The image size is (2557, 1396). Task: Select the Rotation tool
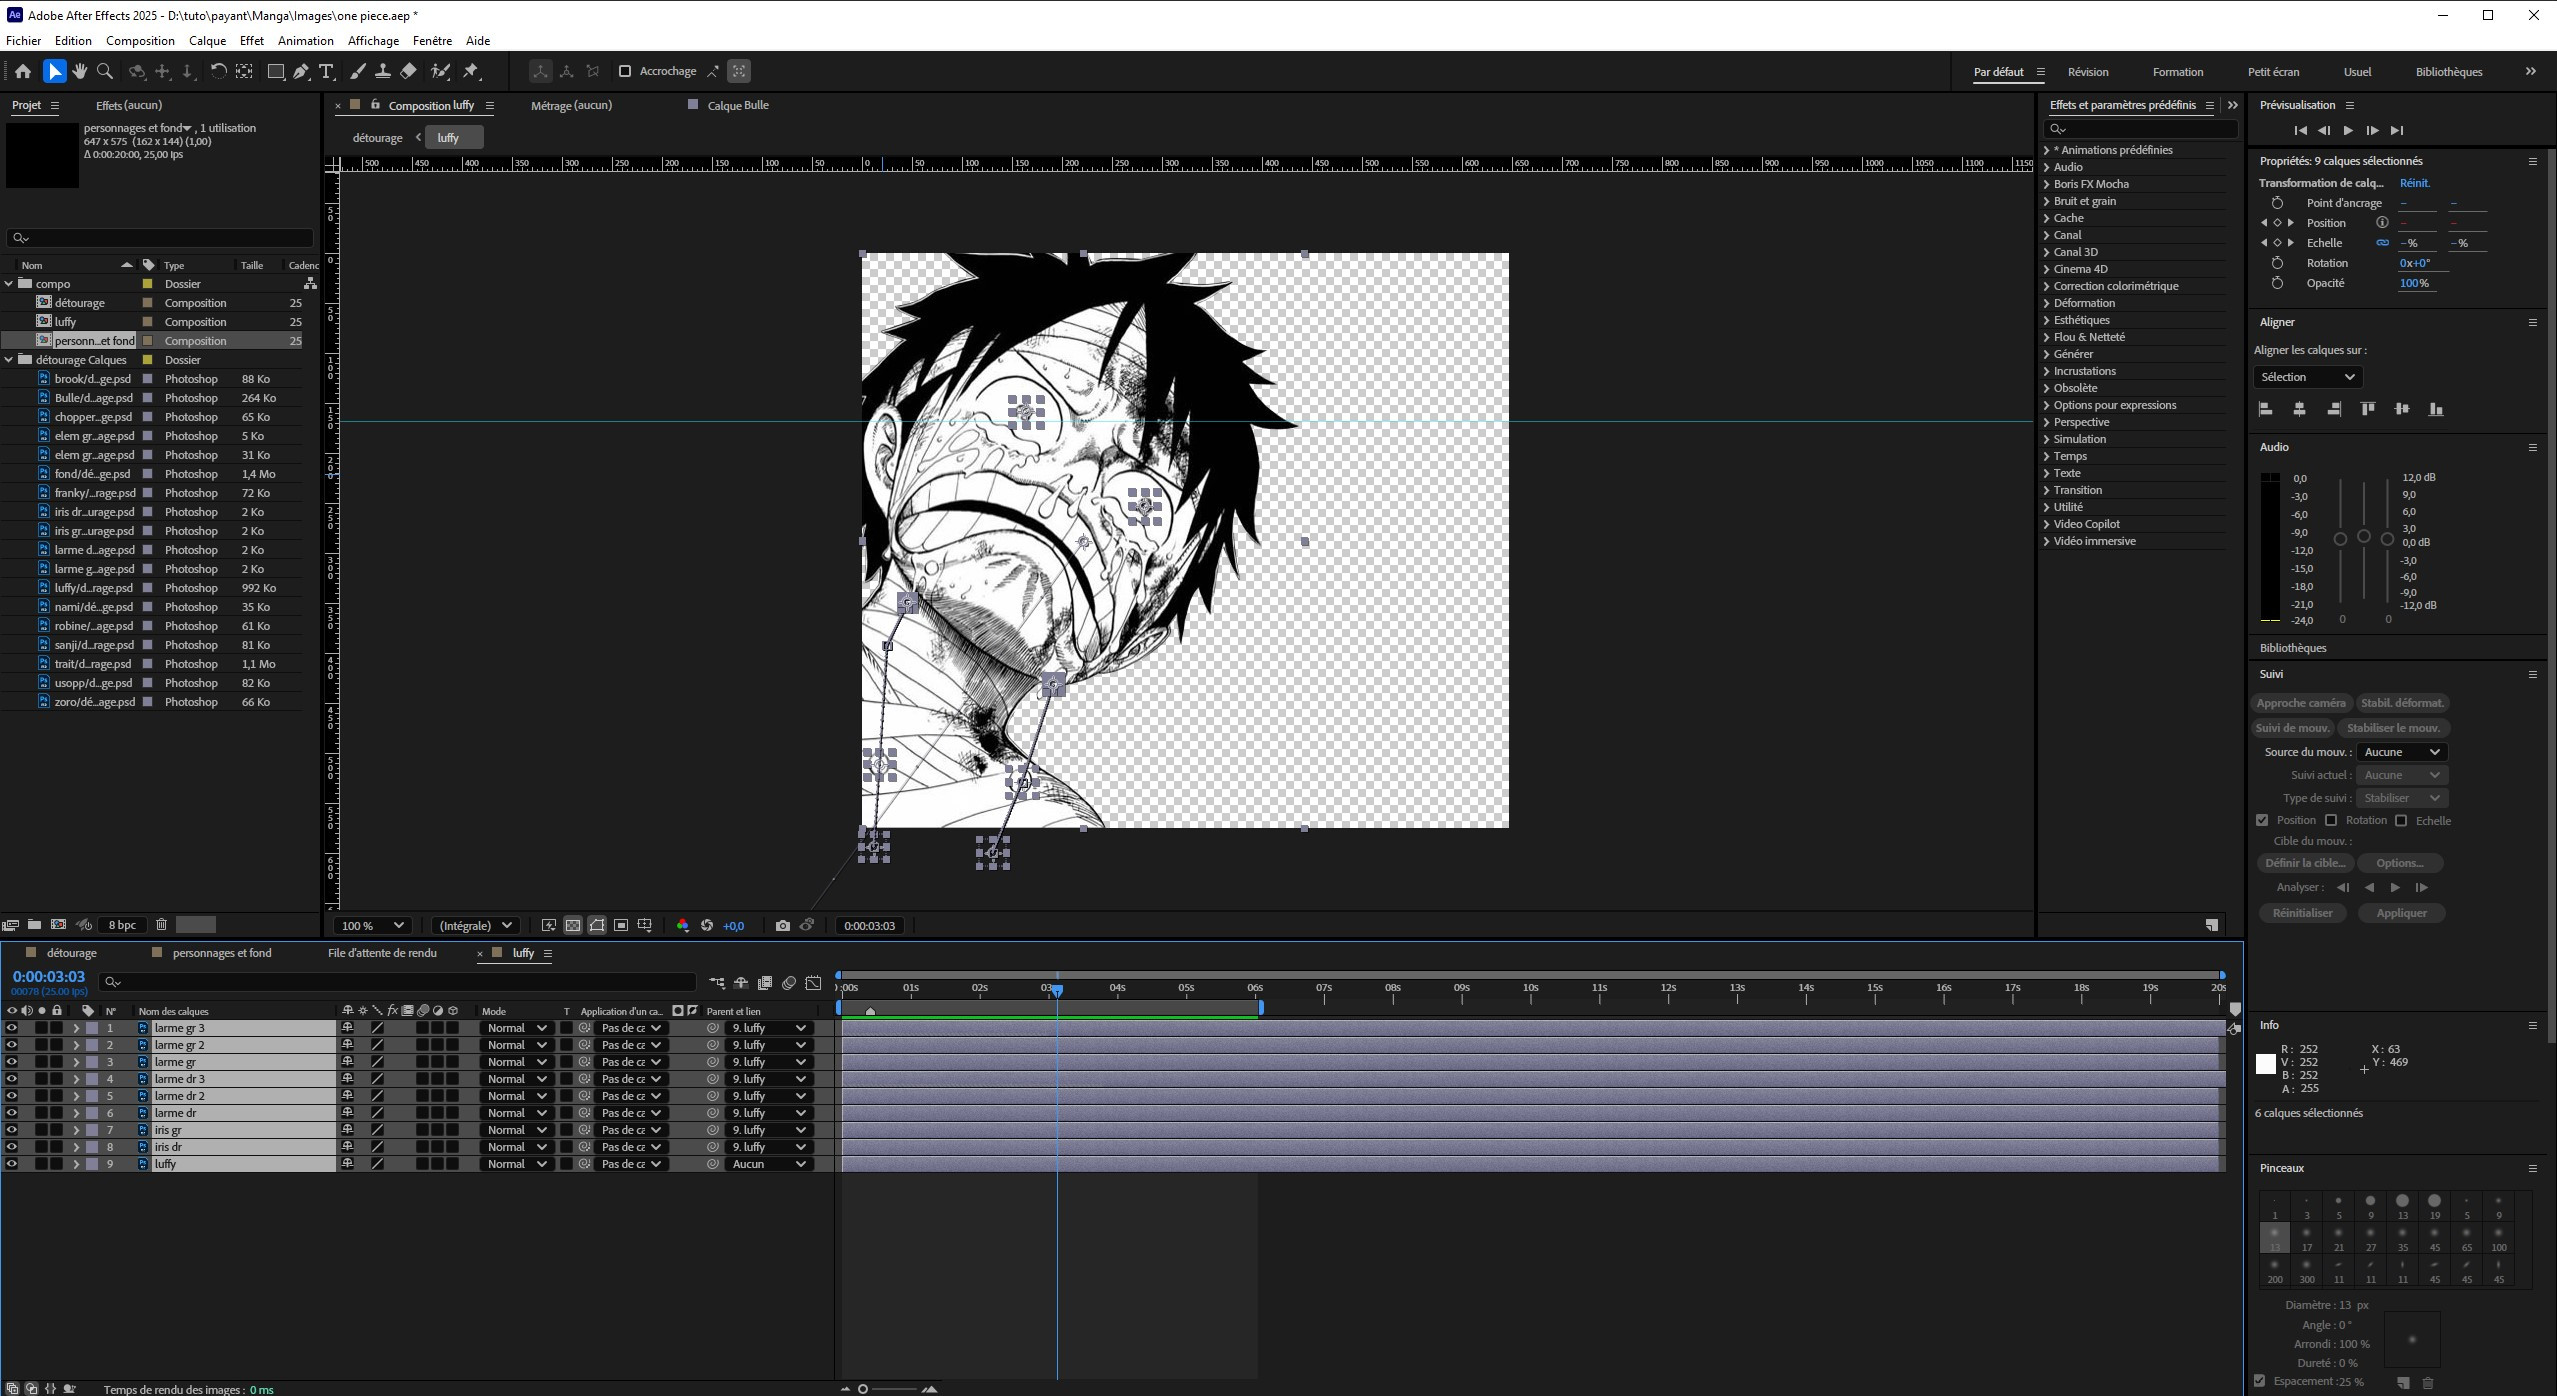coord(217,71)
